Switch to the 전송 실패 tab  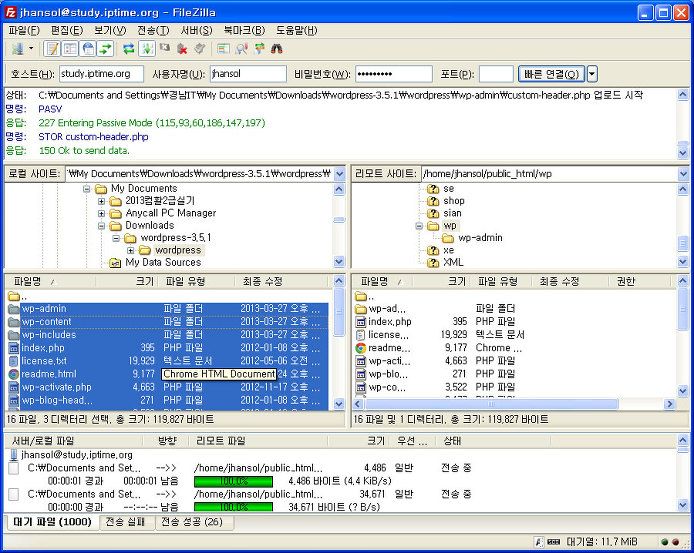[x=125, y=522]
